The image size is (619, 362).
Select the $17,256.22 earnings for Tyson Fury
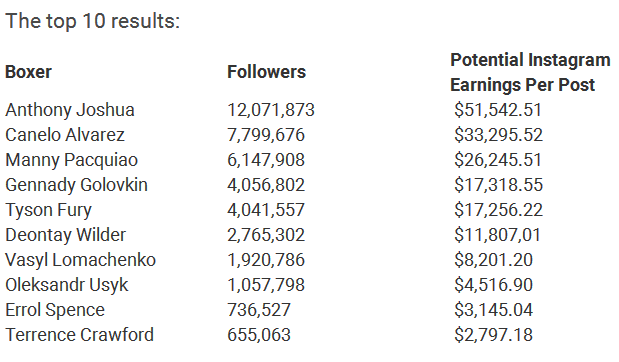click(x=499, y=210)
